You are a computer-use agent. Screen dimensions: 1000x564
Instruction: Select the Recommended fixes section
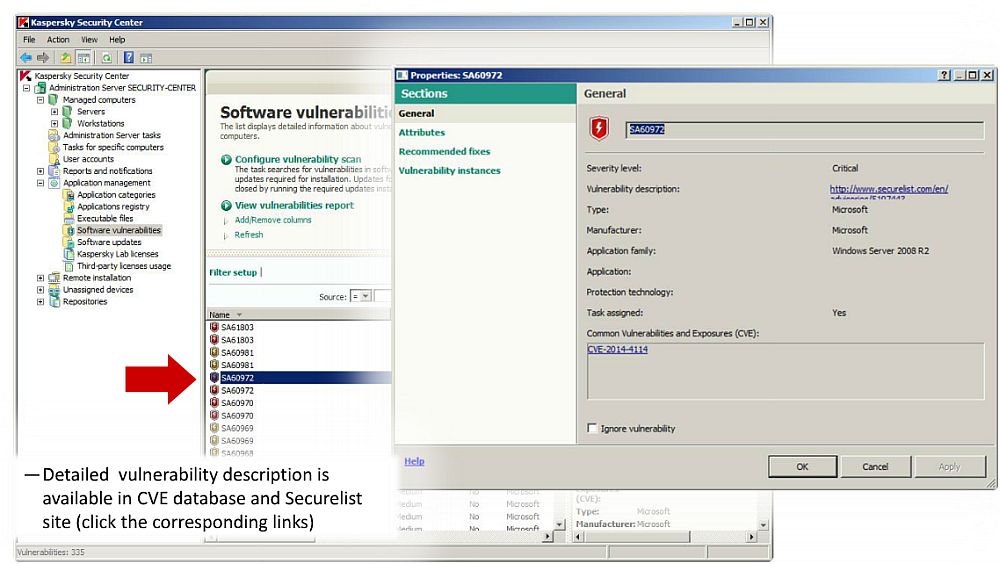tap(445, 152)
